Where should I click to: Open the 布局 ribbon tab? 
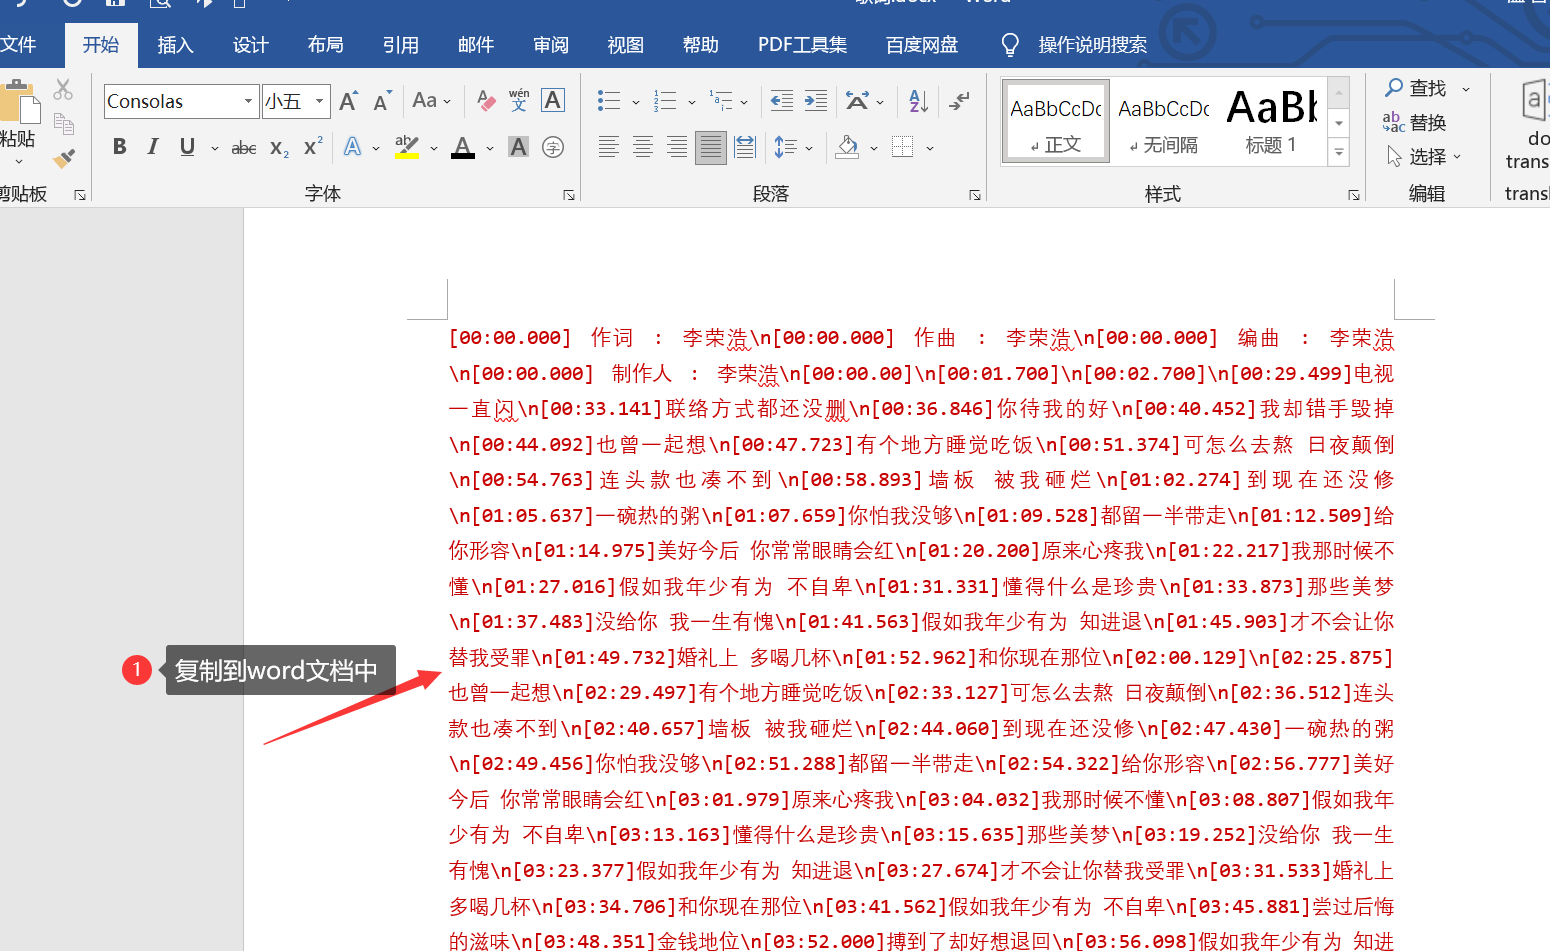[x=325, y=45]
